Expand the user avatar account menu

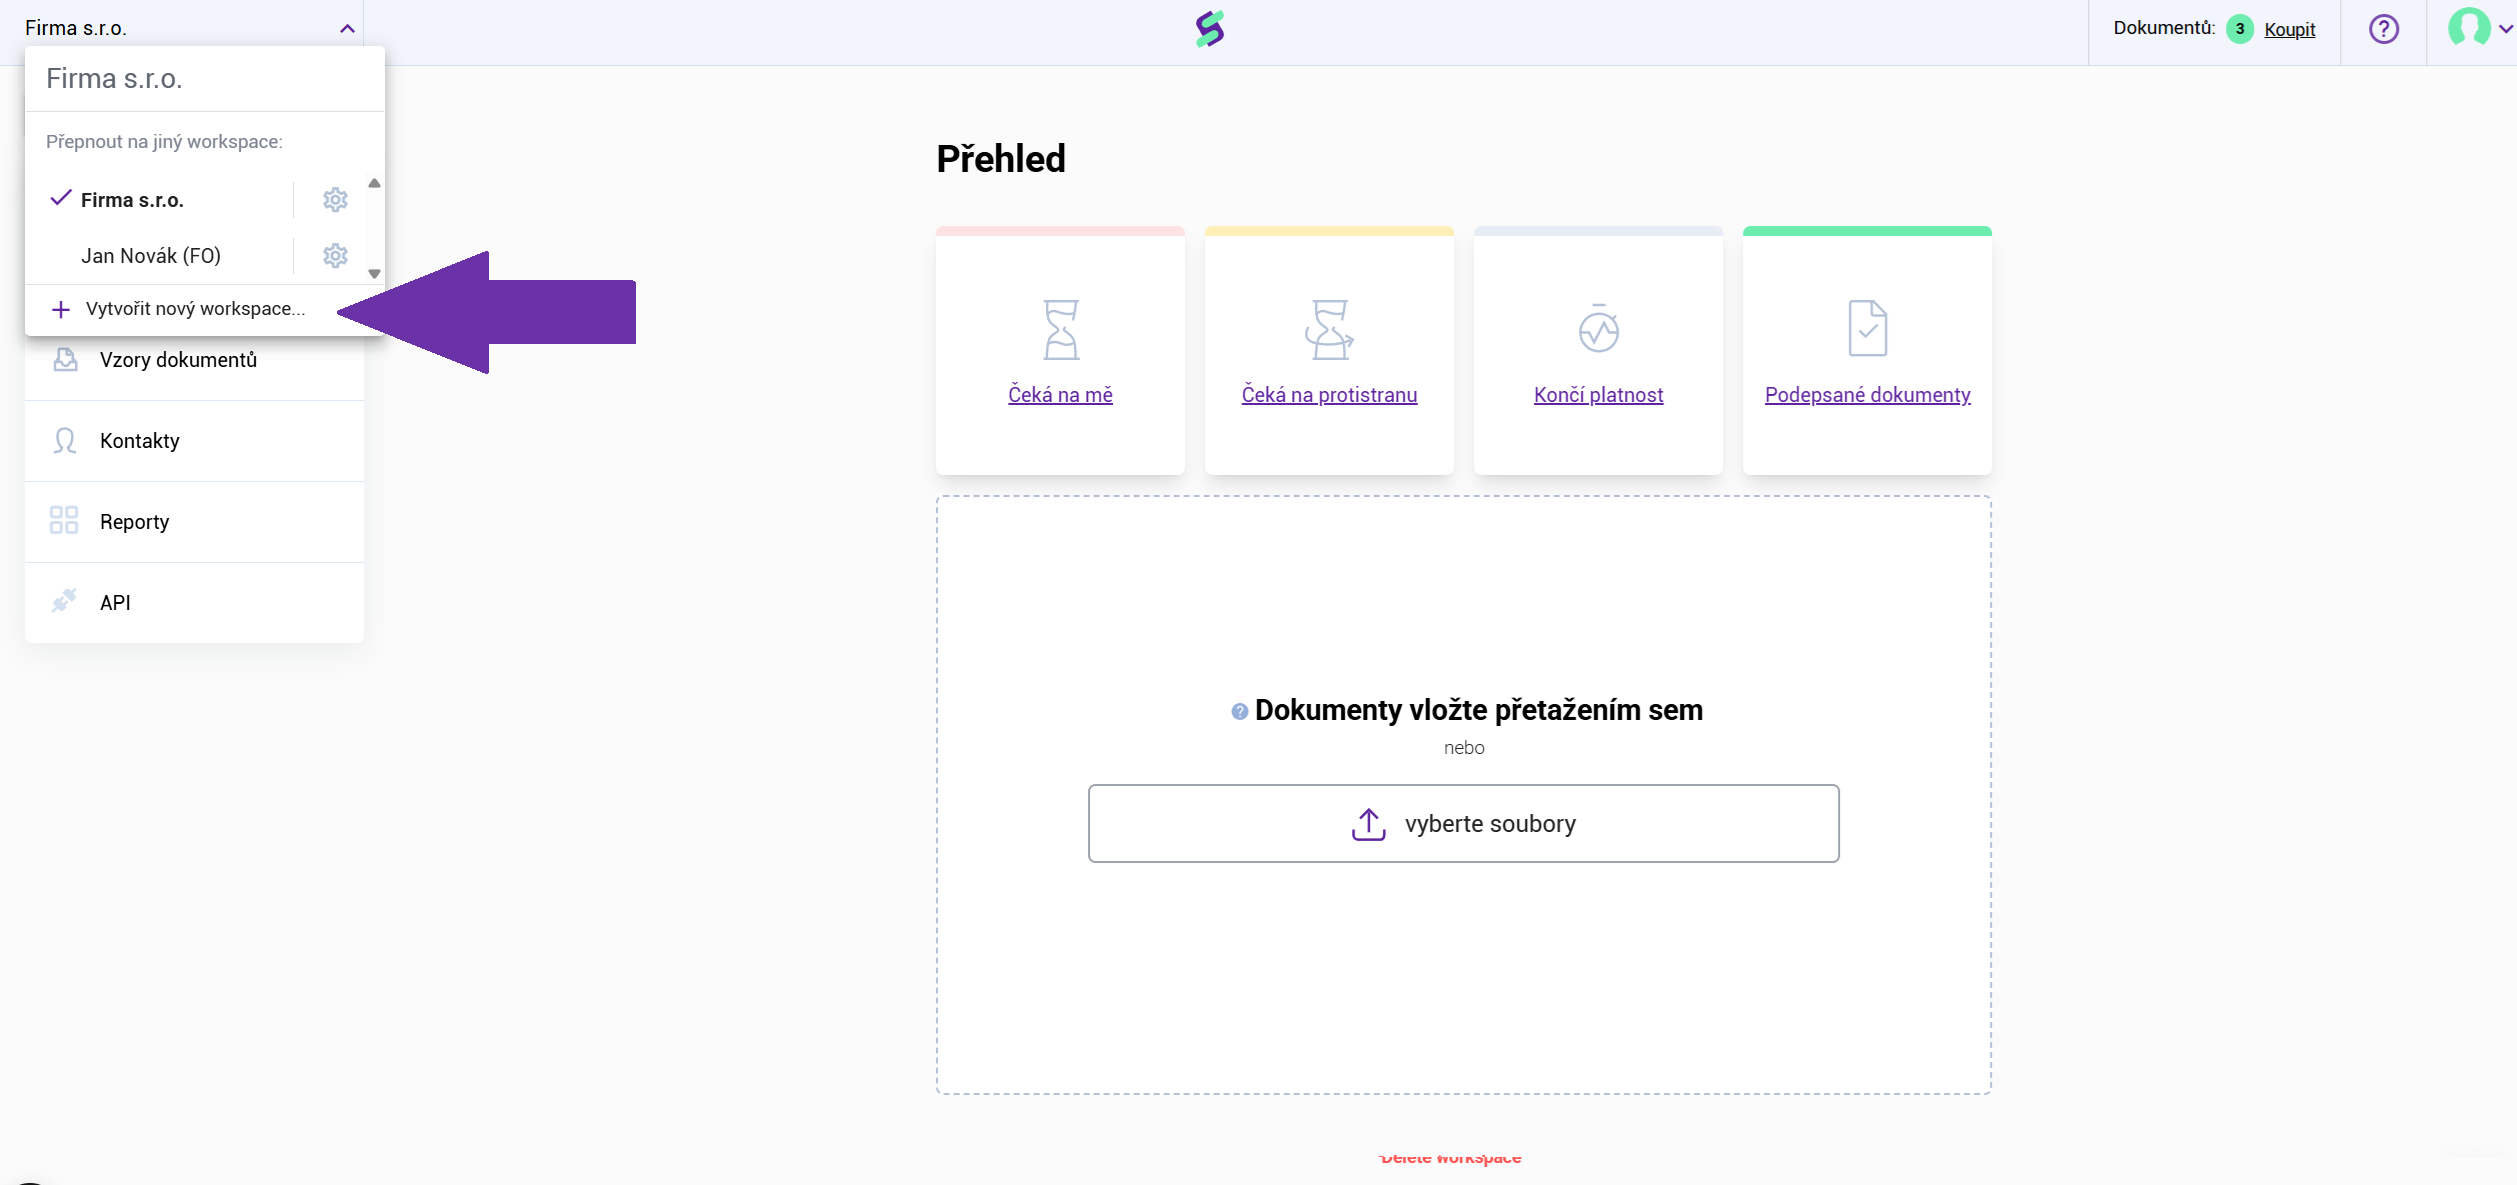[x=2478, y=29]
